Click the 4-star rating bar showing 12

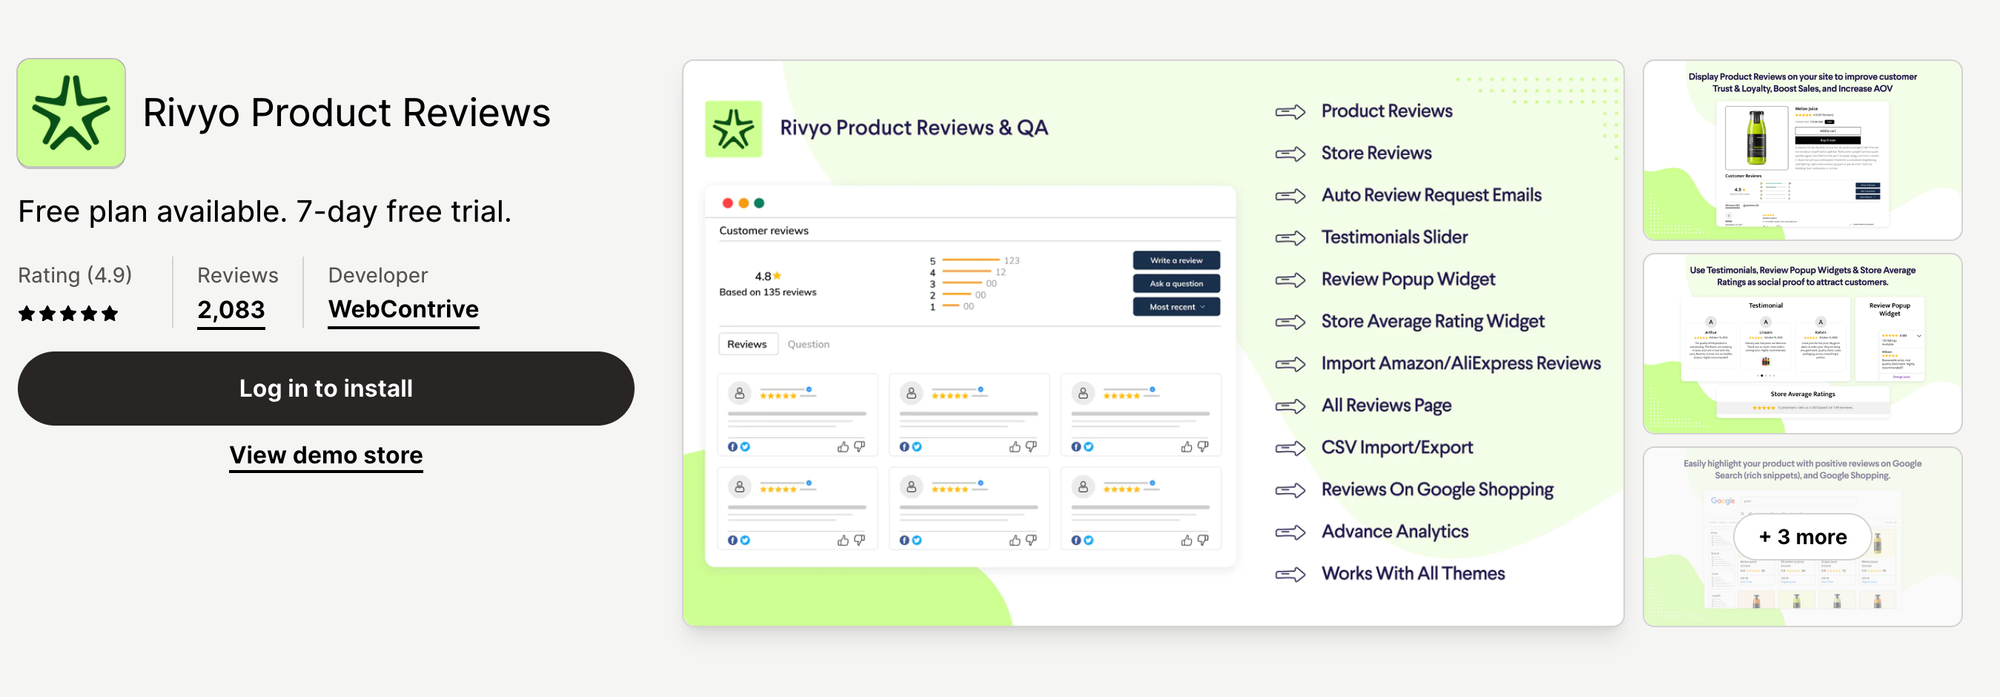pyautogui.click(x=966, y=272)
